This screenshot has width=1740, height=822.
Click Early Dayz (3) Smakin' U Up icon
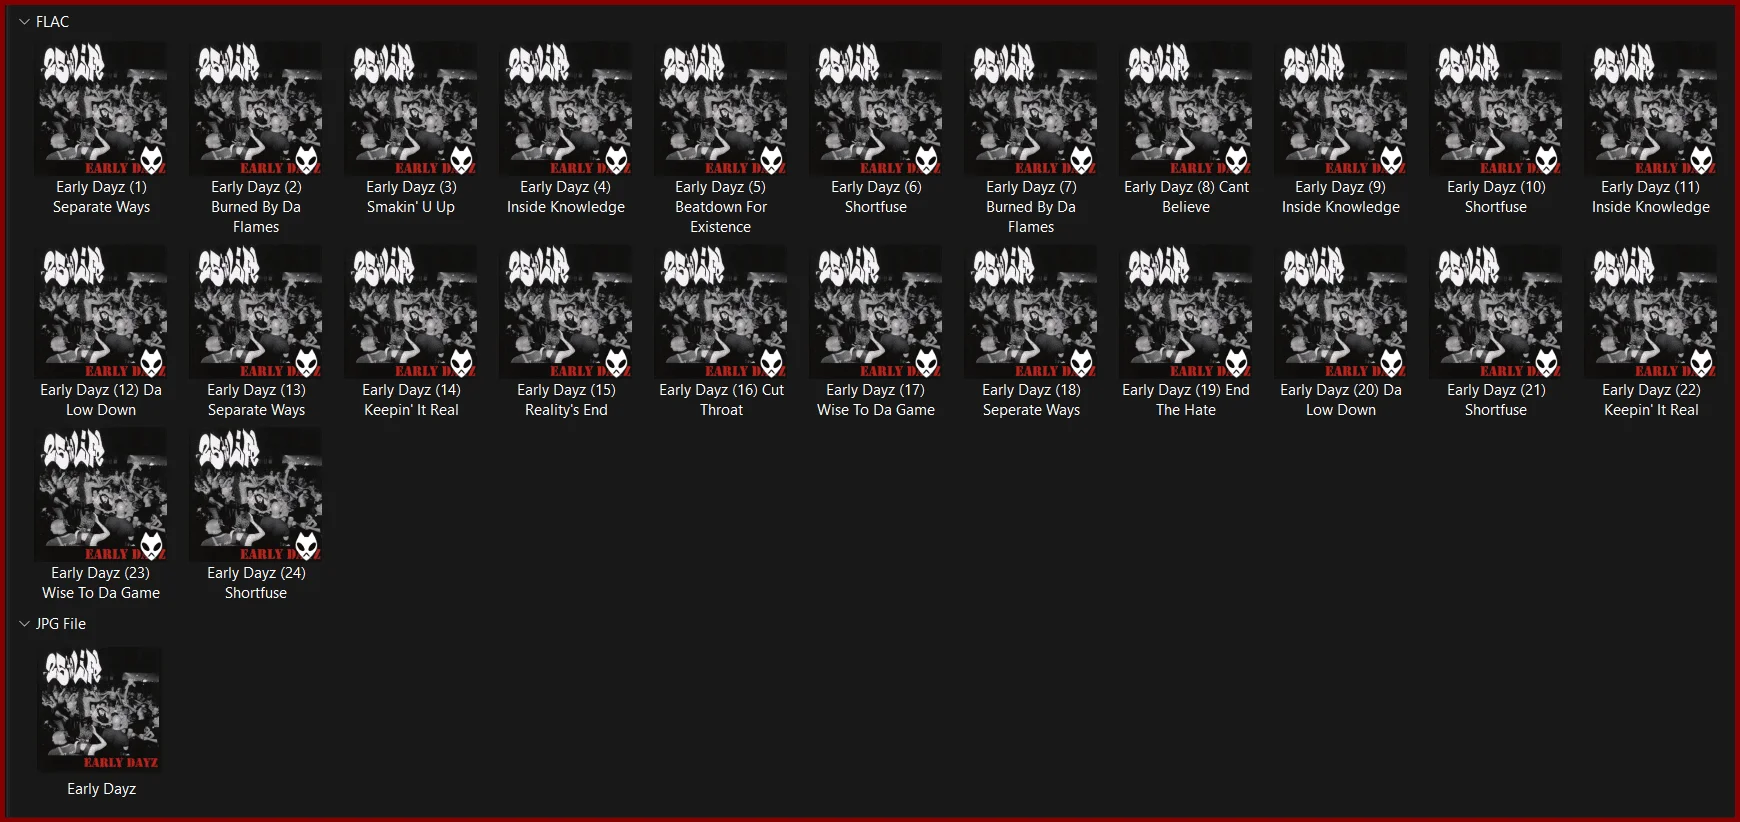click(x=411, y=108)
